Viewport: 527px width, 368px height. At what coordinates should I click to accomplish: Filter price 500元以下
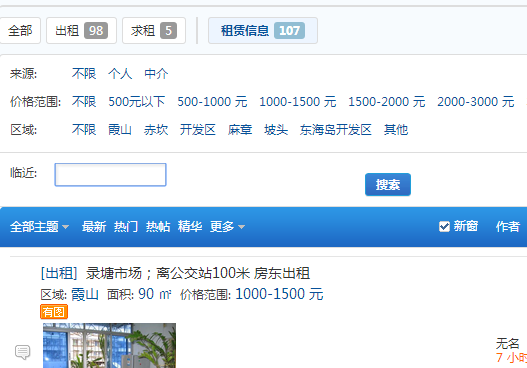point(137,101)
